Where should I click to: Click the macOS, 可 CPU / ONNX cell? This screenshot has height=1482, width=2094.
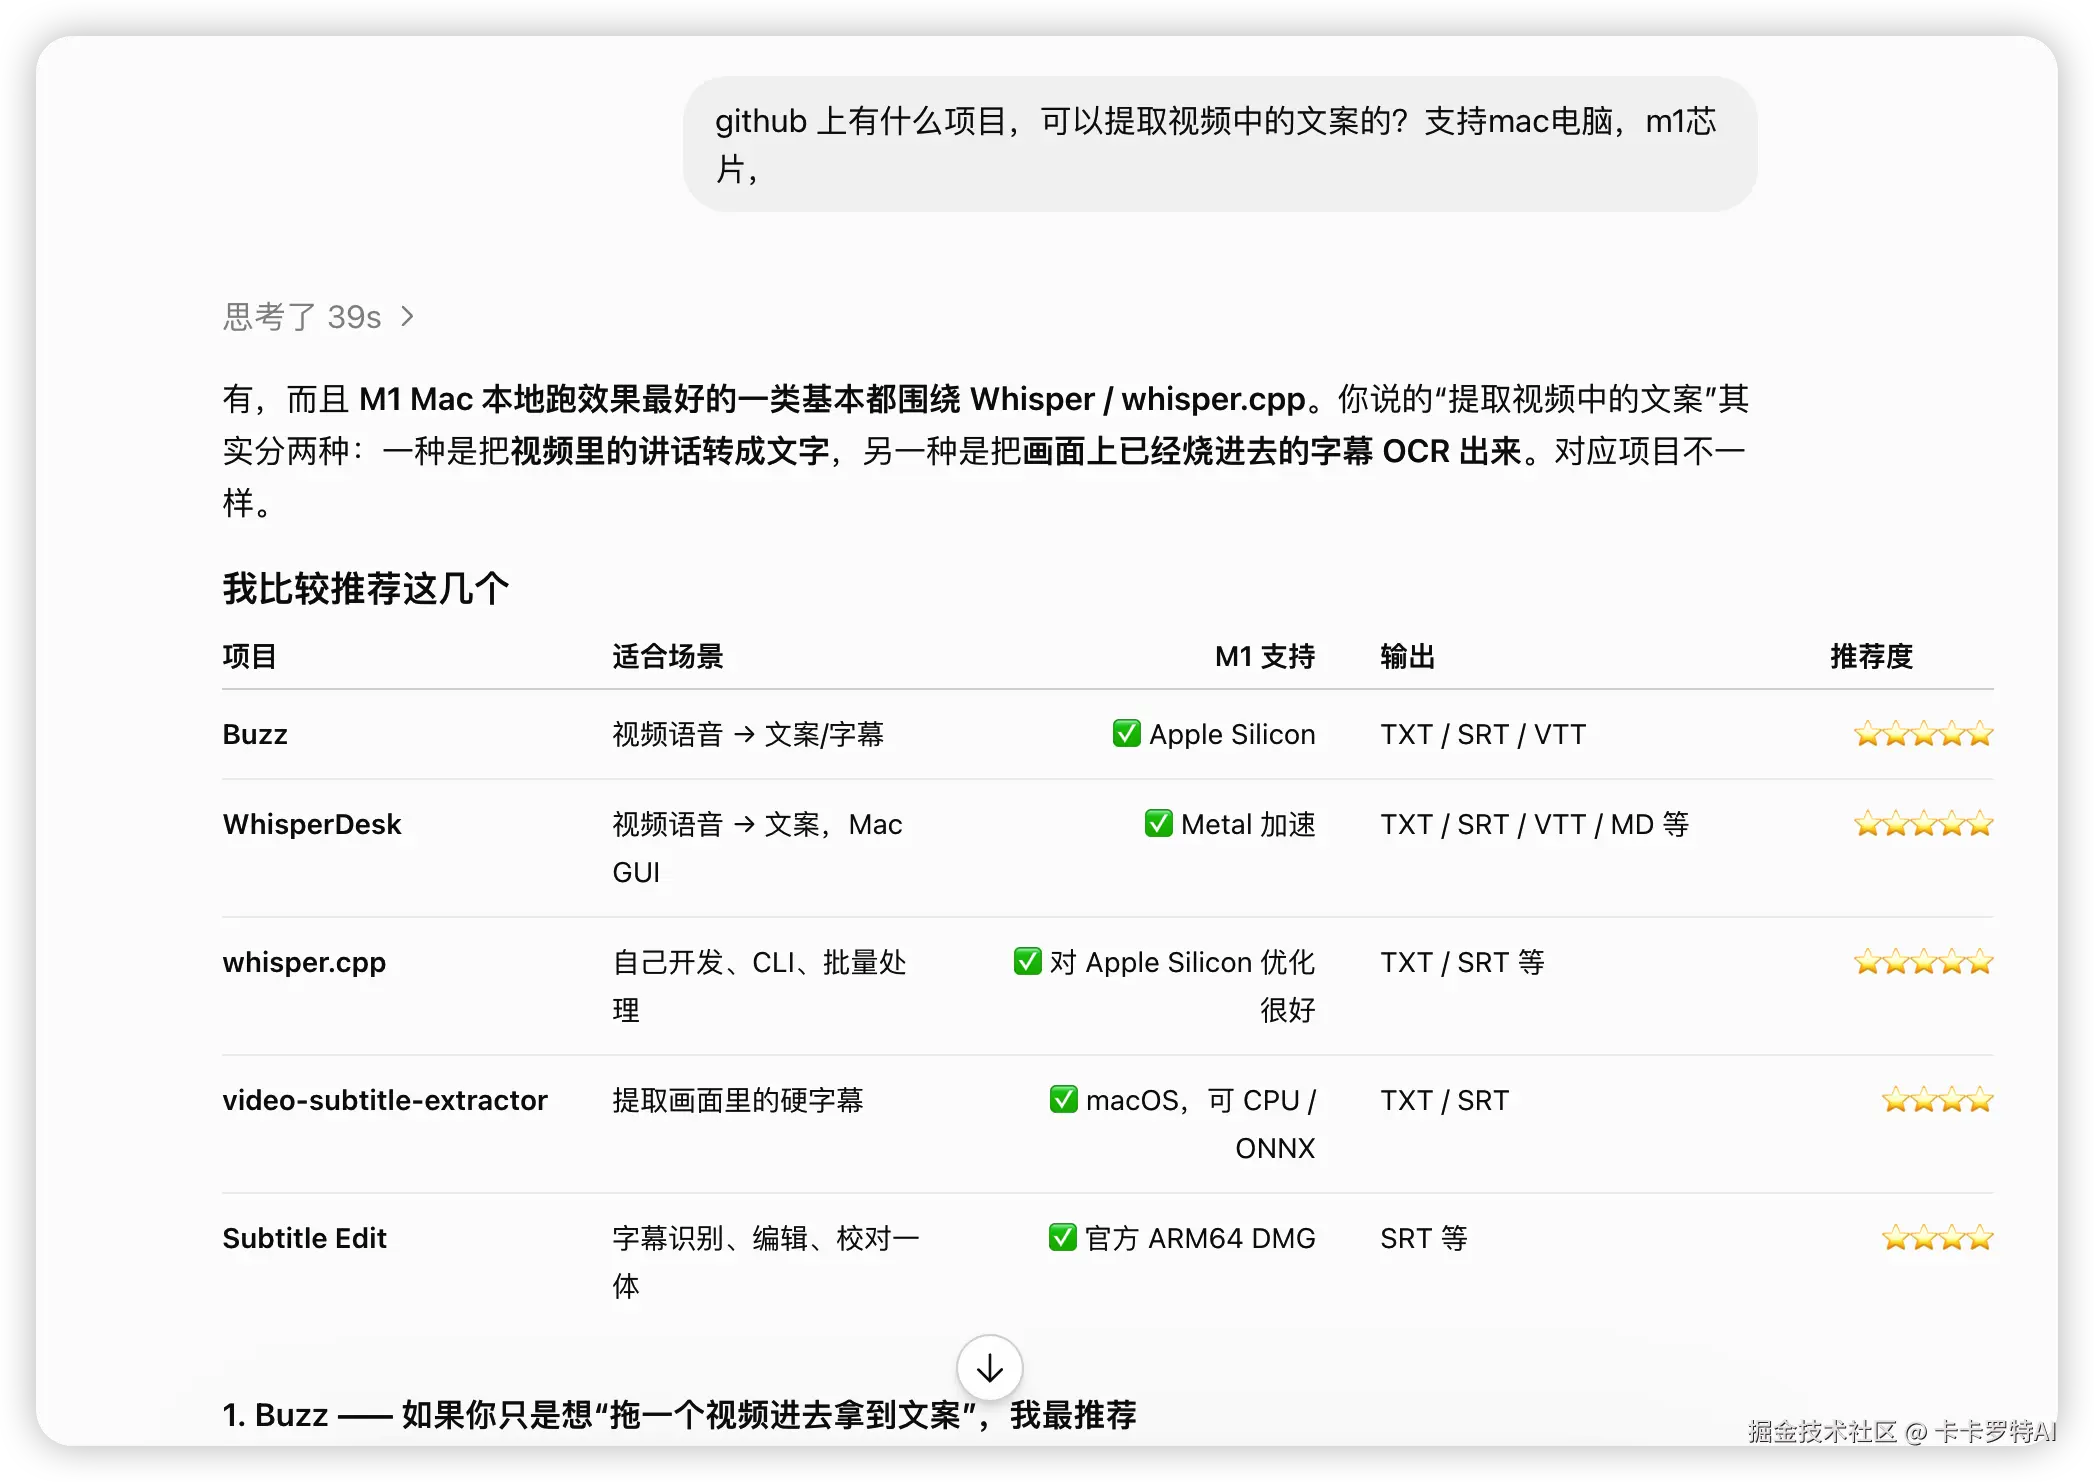[1182, 1124]
